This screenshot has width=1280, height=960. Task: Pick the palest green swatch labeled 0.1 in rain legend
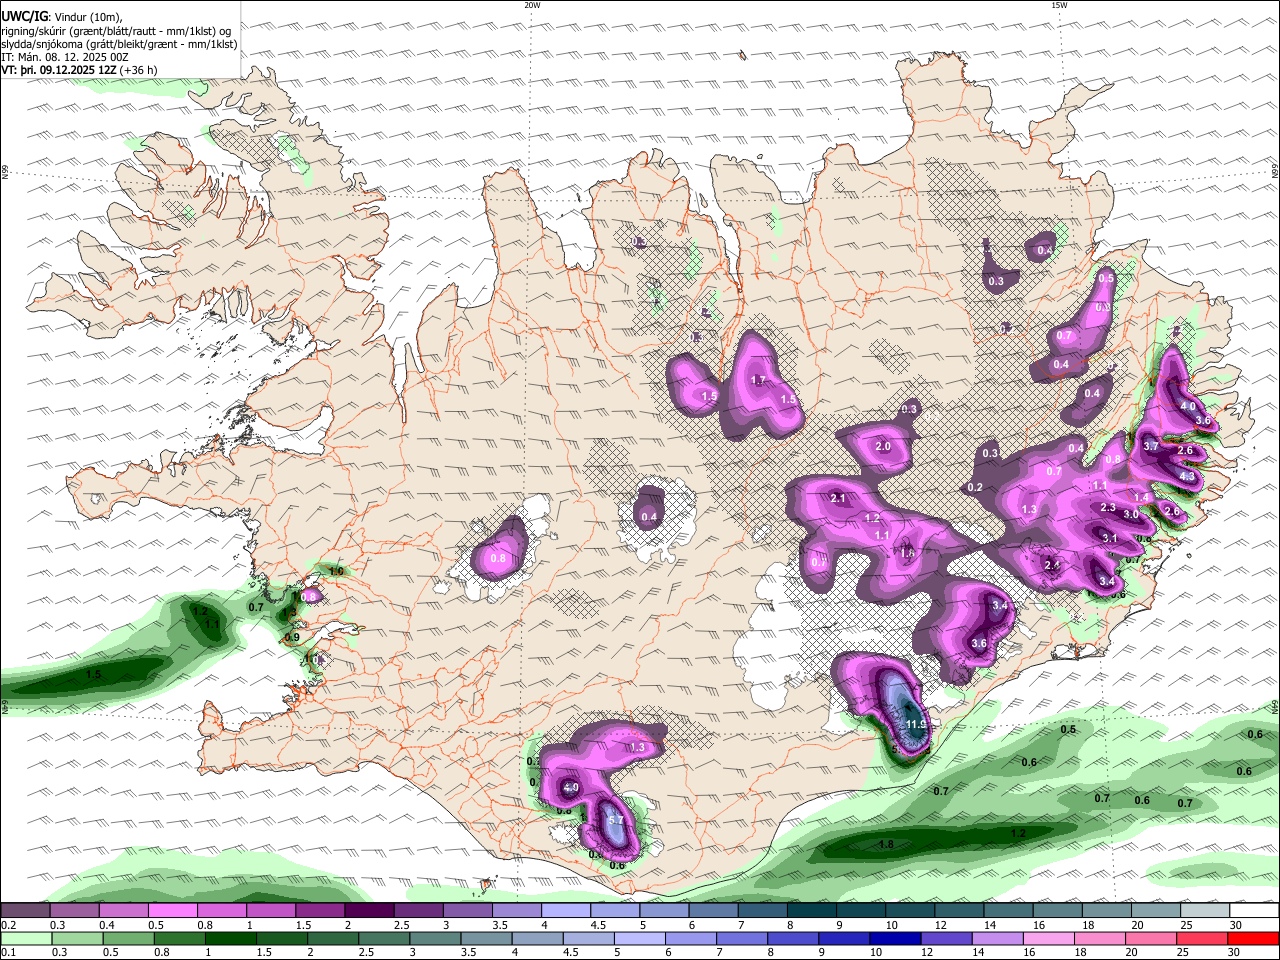(x=25, y=938)
